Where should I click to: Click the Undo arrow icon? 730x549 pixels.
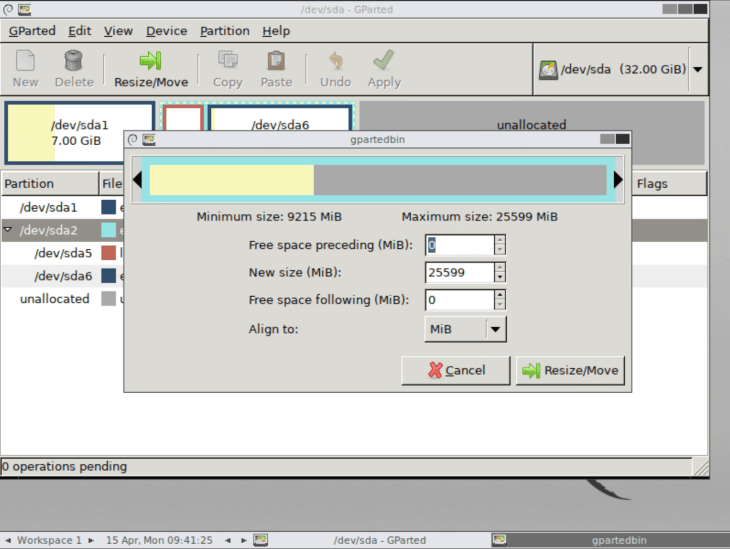(x=335, y=61)
